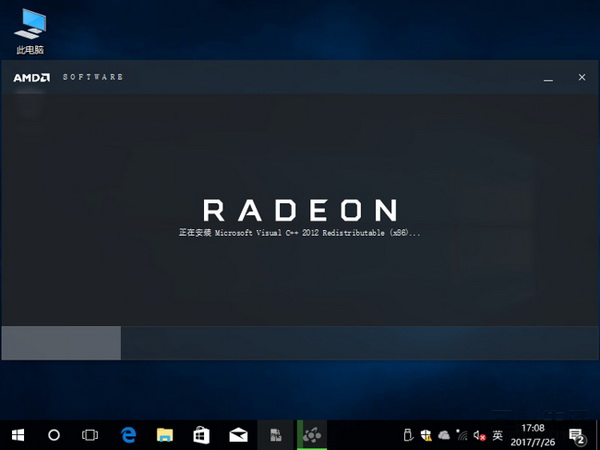
Task: Open Task View on the taskbar
Action: [90, 435]
